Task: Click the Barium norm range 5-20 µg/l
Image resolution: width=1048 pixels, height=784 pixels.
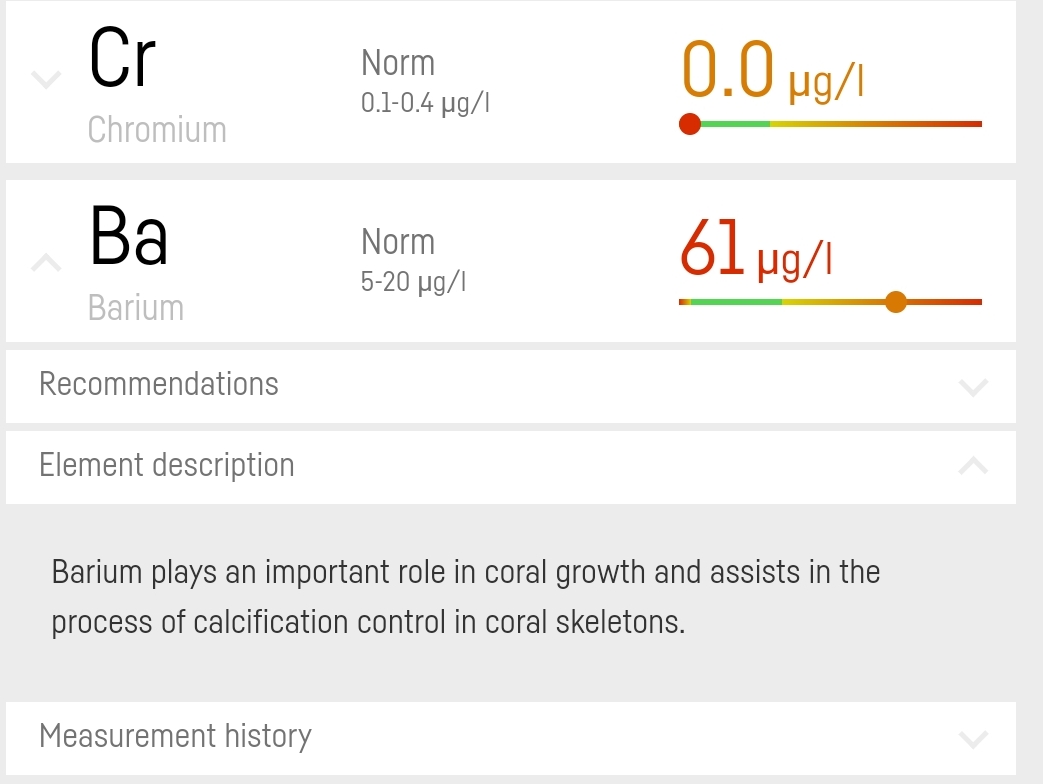Action: click(x=413, y=282)
